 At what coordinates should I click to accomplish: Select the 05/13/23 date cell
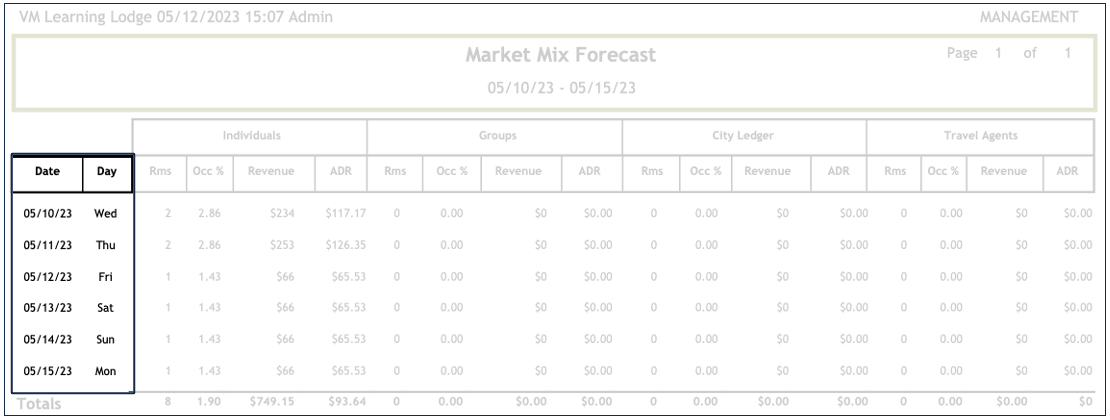click(x=46, y=308)
